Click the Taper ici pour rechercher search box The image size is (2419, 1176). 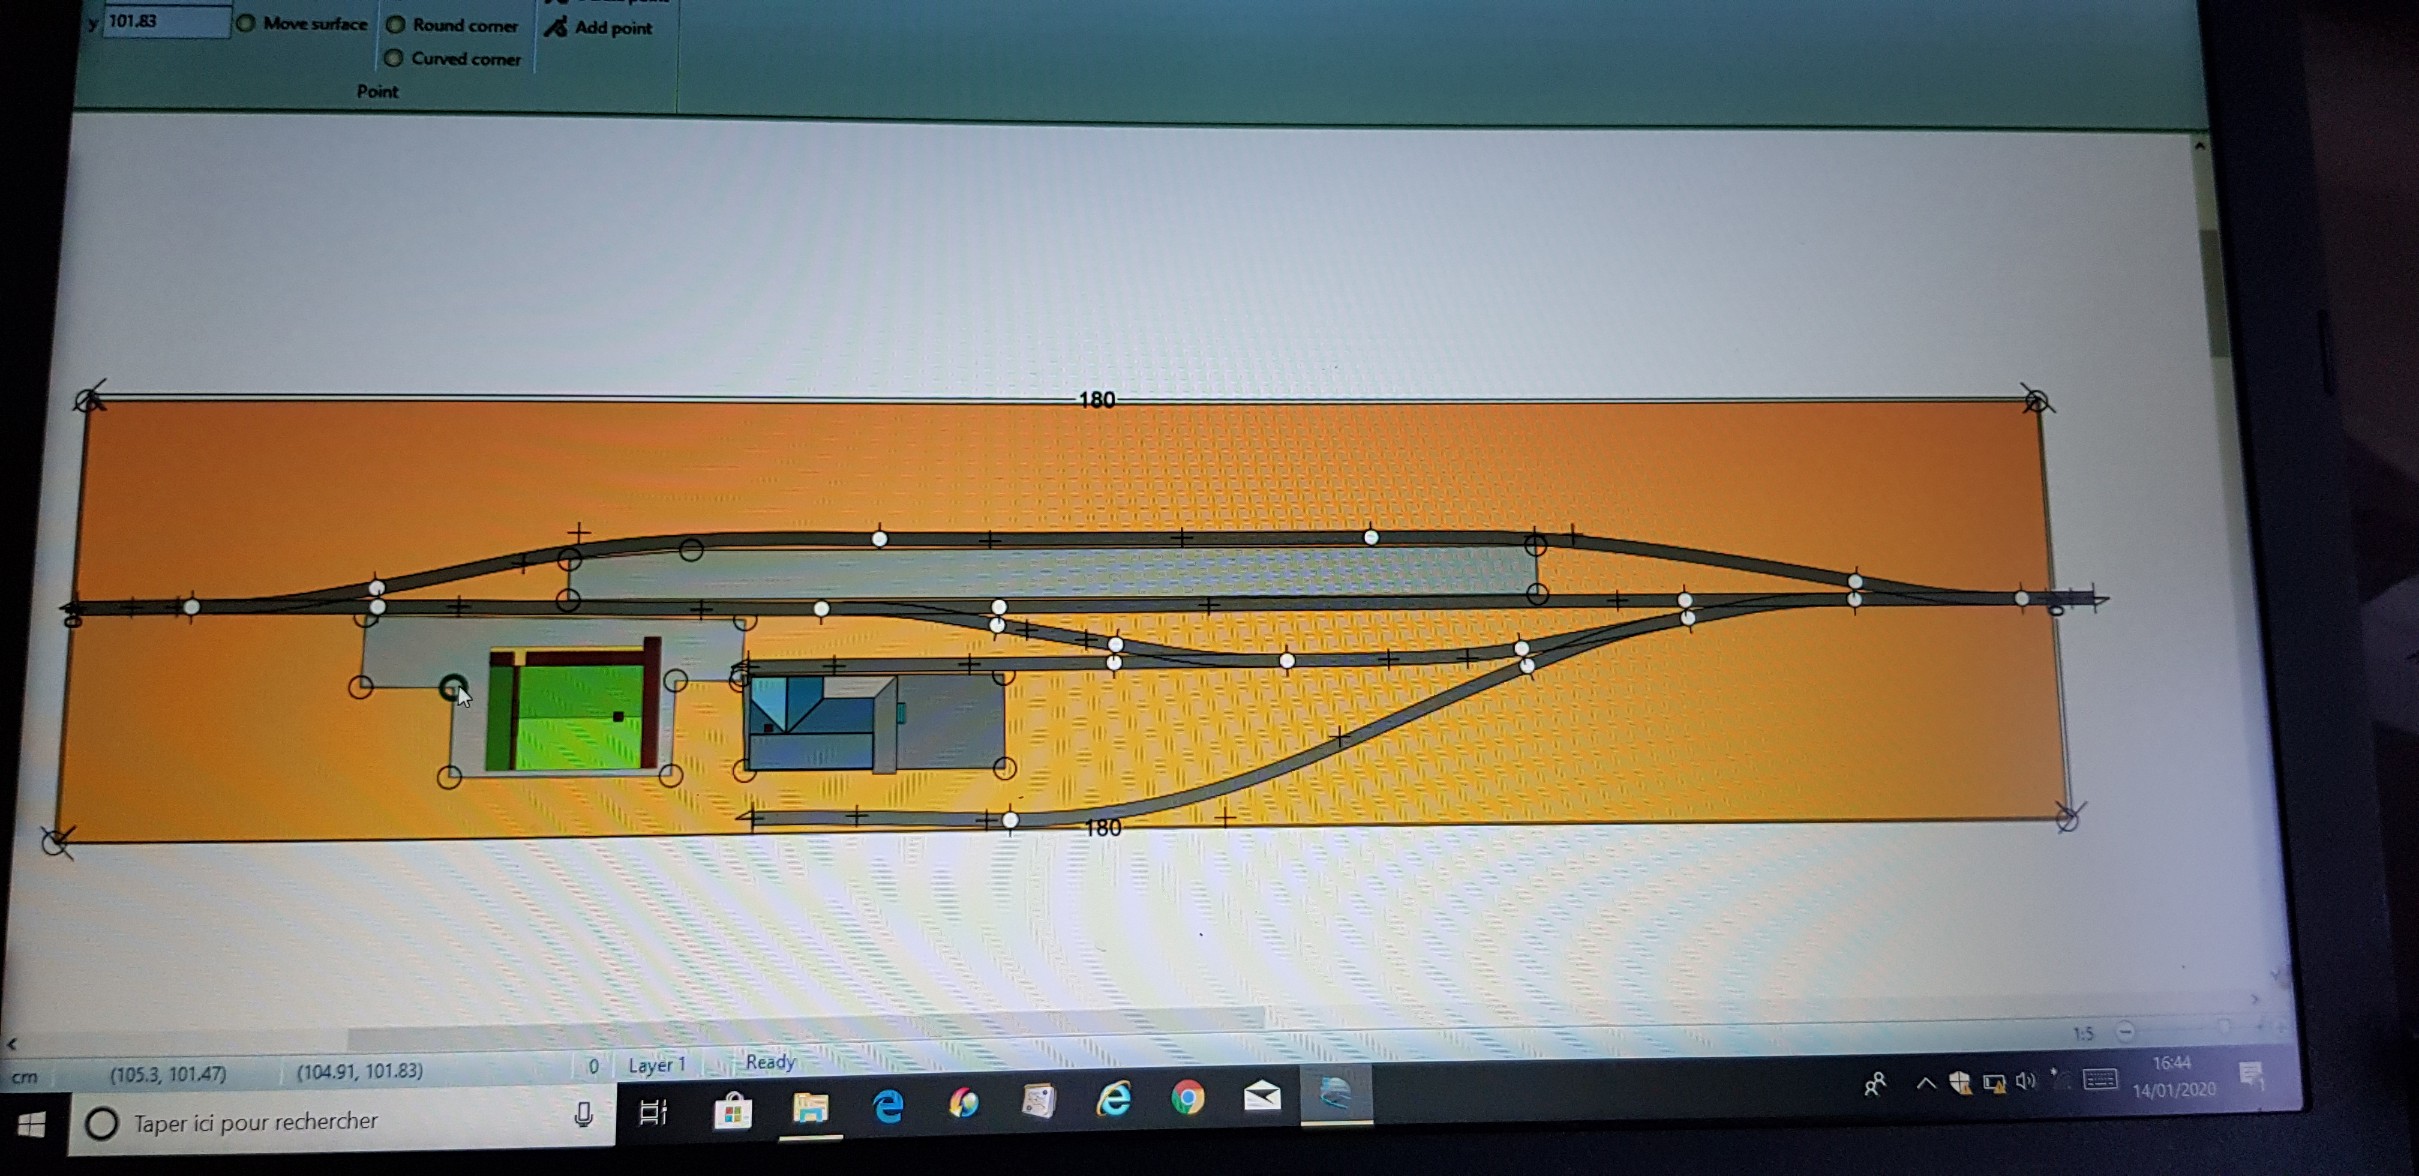tap(340, 1121)
